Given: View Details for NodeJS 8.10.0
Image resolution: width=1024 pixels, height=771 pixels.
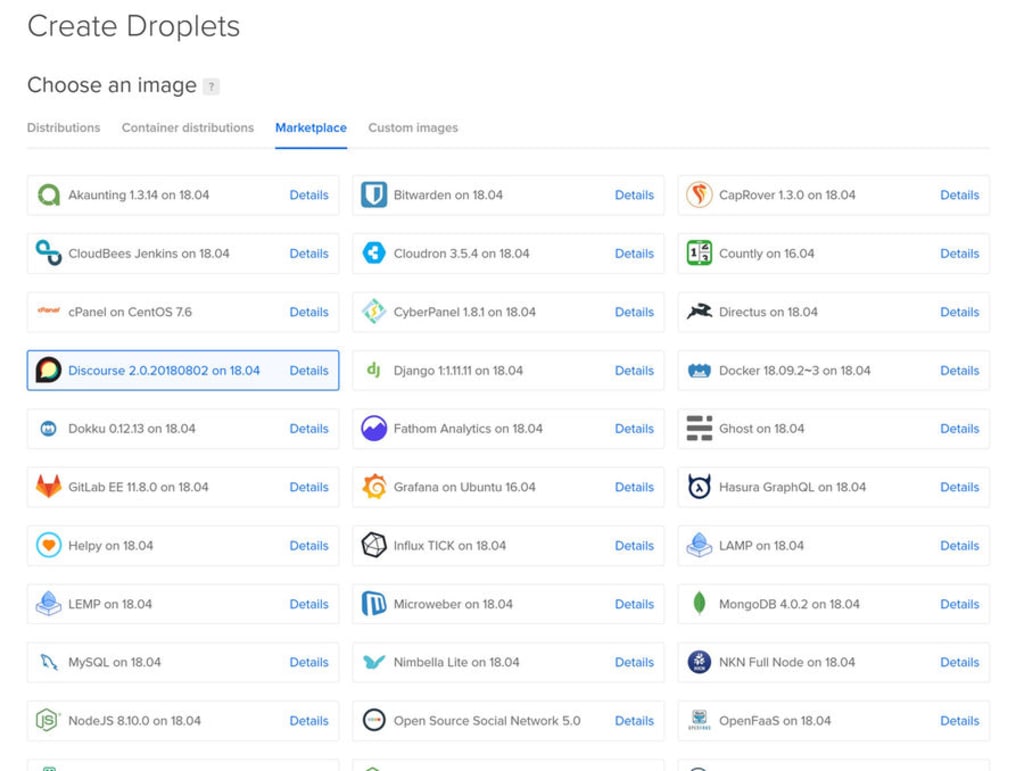Looking at the screenshot, I should tap(309, 721).
